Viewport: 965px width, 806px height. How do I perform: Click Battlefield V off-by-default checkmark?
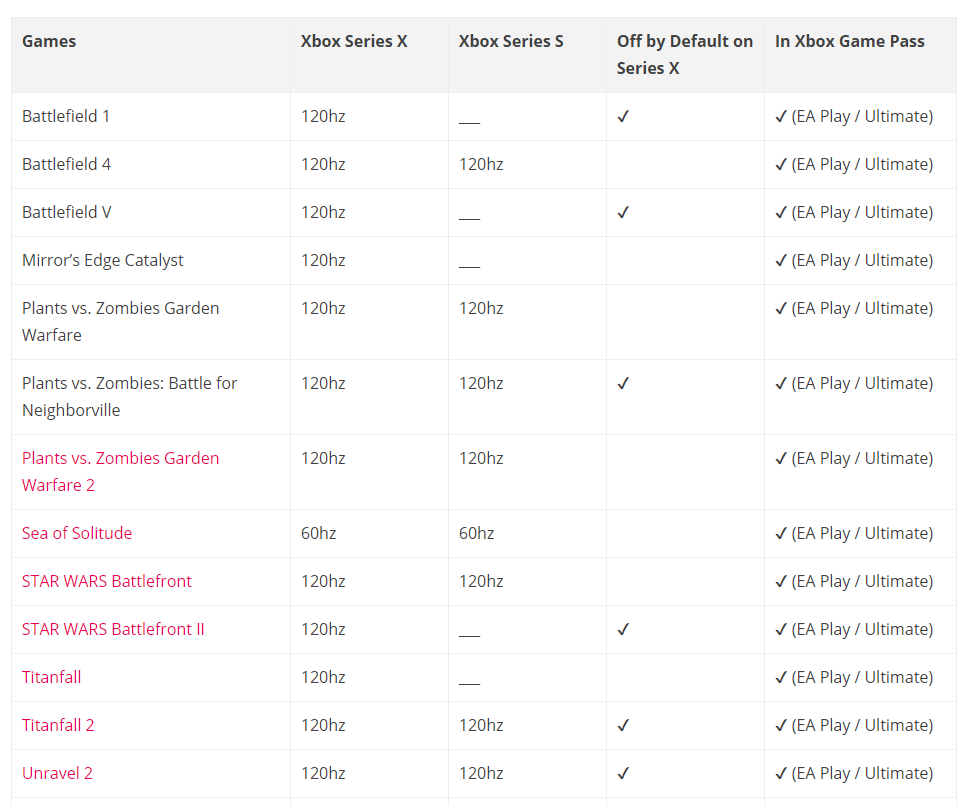click(623, 212)
